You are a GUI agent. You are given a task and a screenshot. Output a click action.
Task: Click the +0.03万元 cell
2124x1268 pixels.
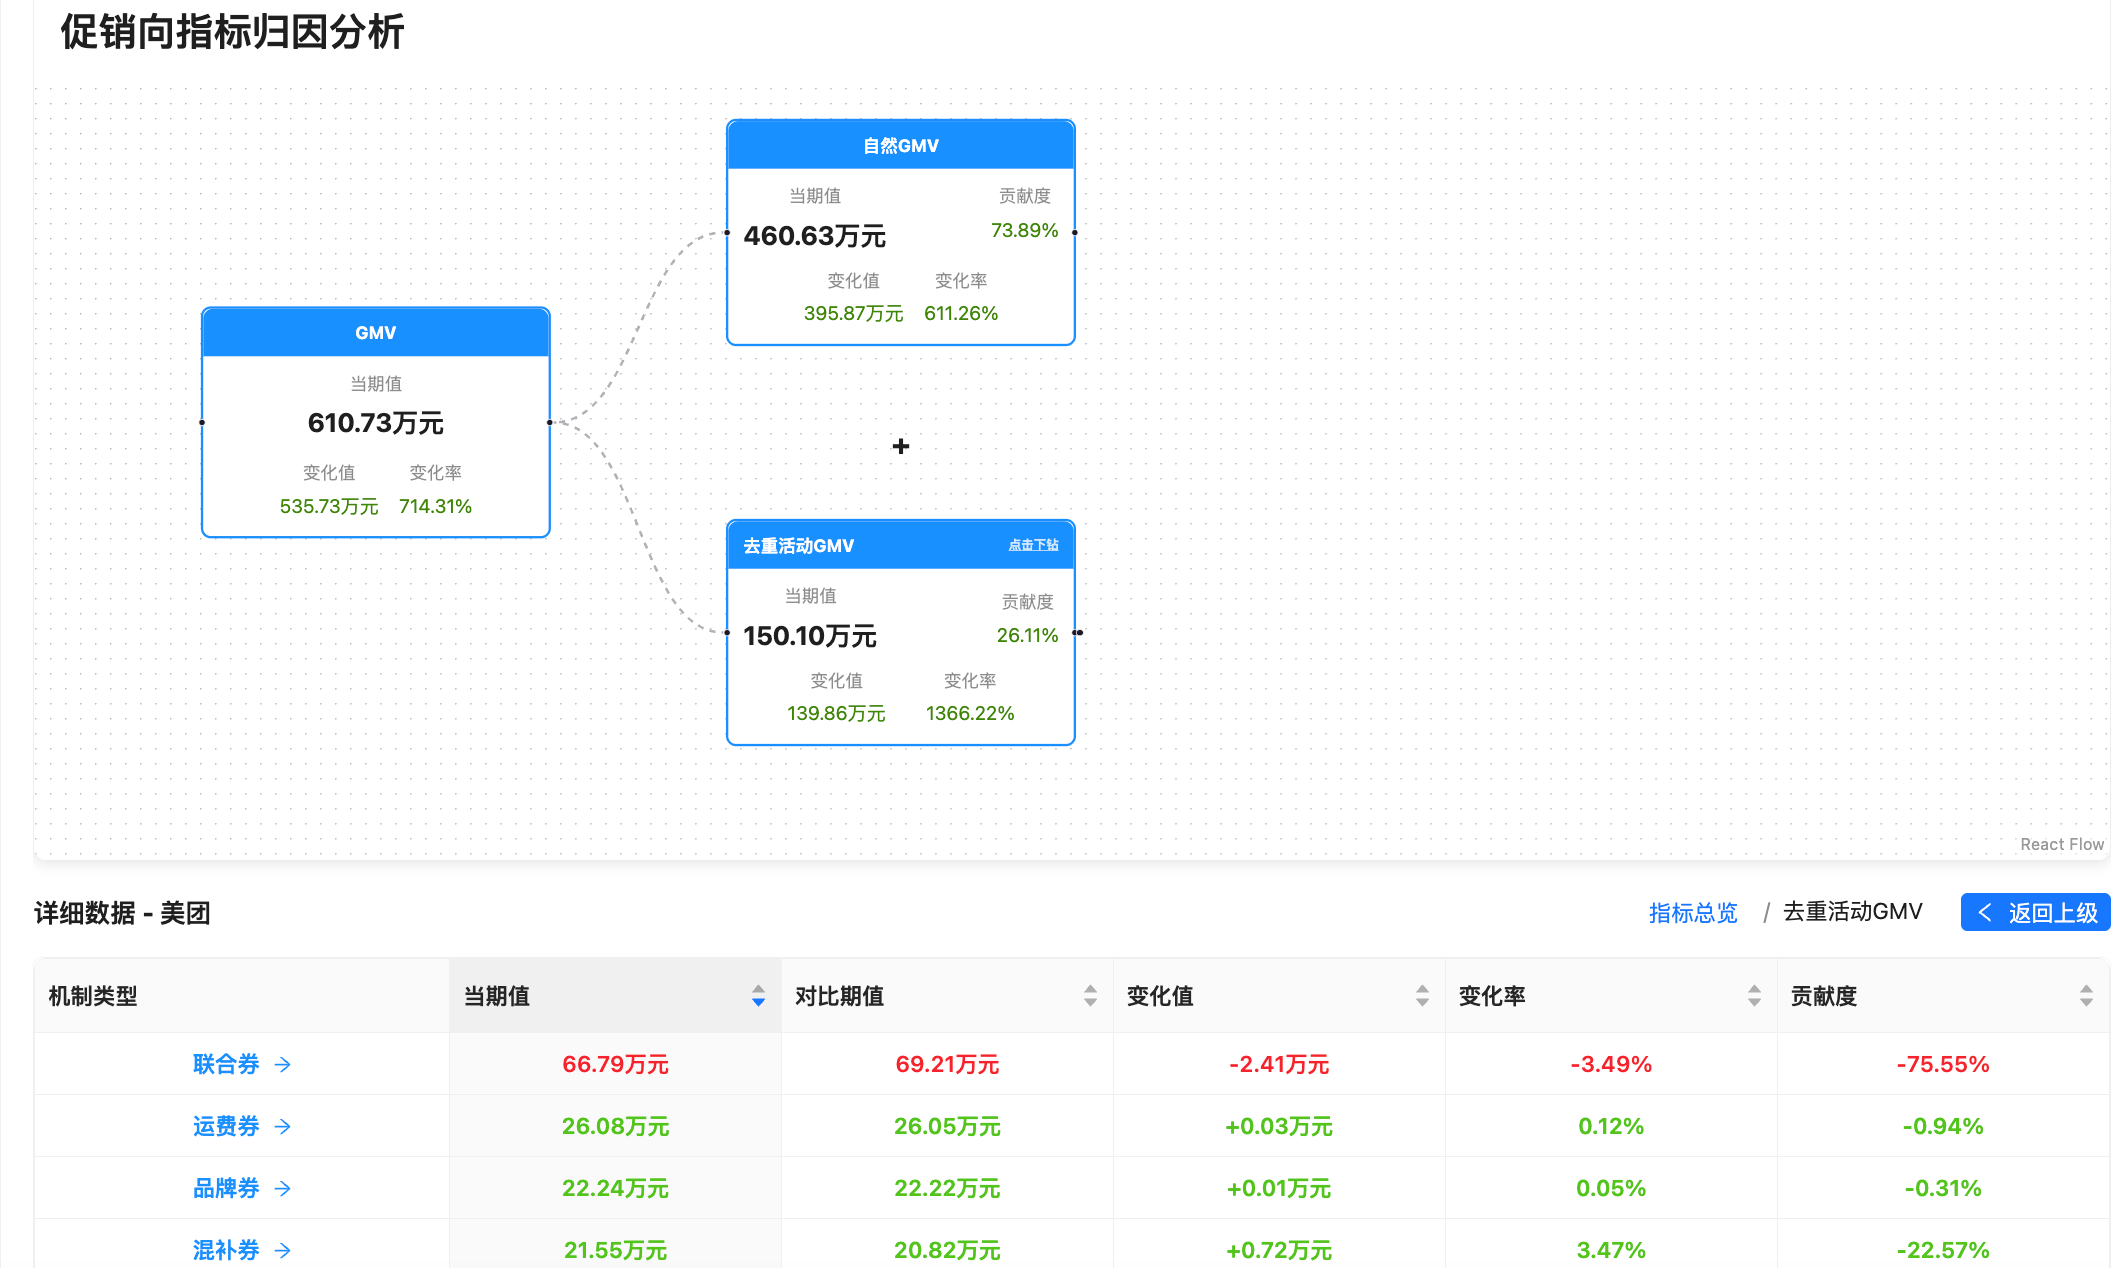click(x=1279, y=1126)
